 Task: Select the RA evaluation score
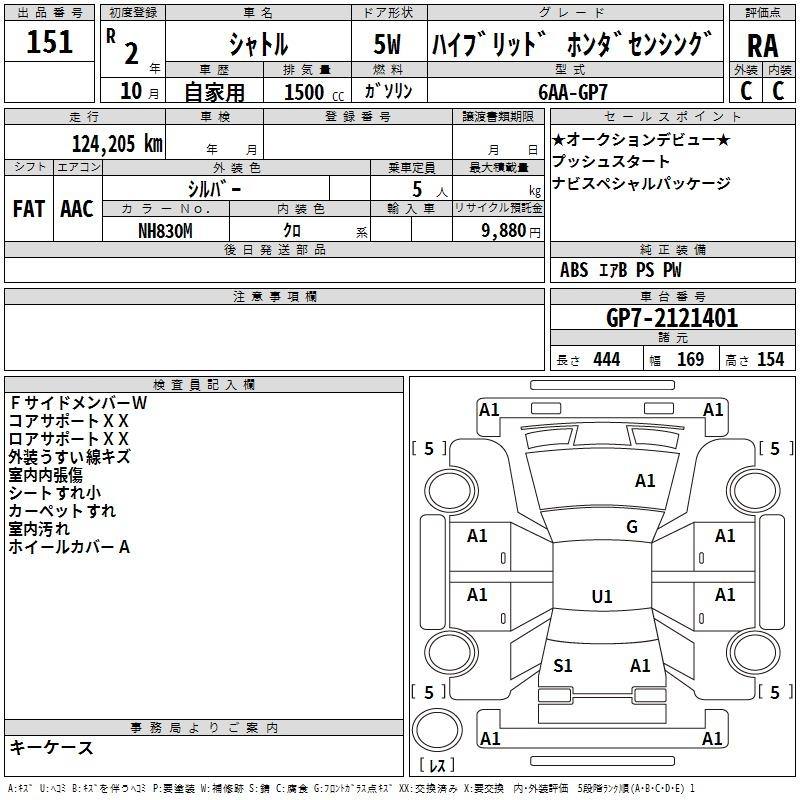[762, 46]
